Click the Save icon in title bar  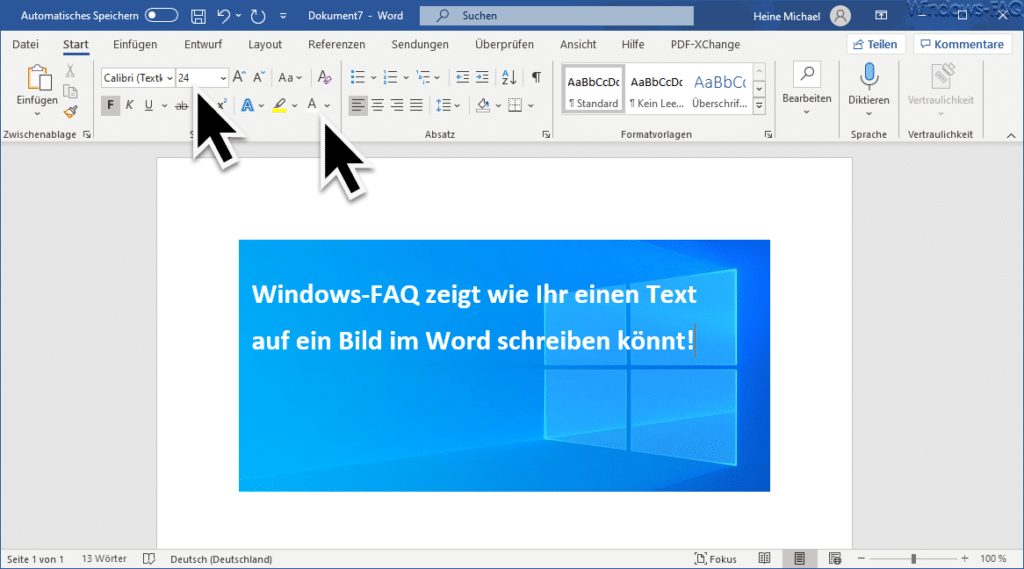click(x=199, y=16)
